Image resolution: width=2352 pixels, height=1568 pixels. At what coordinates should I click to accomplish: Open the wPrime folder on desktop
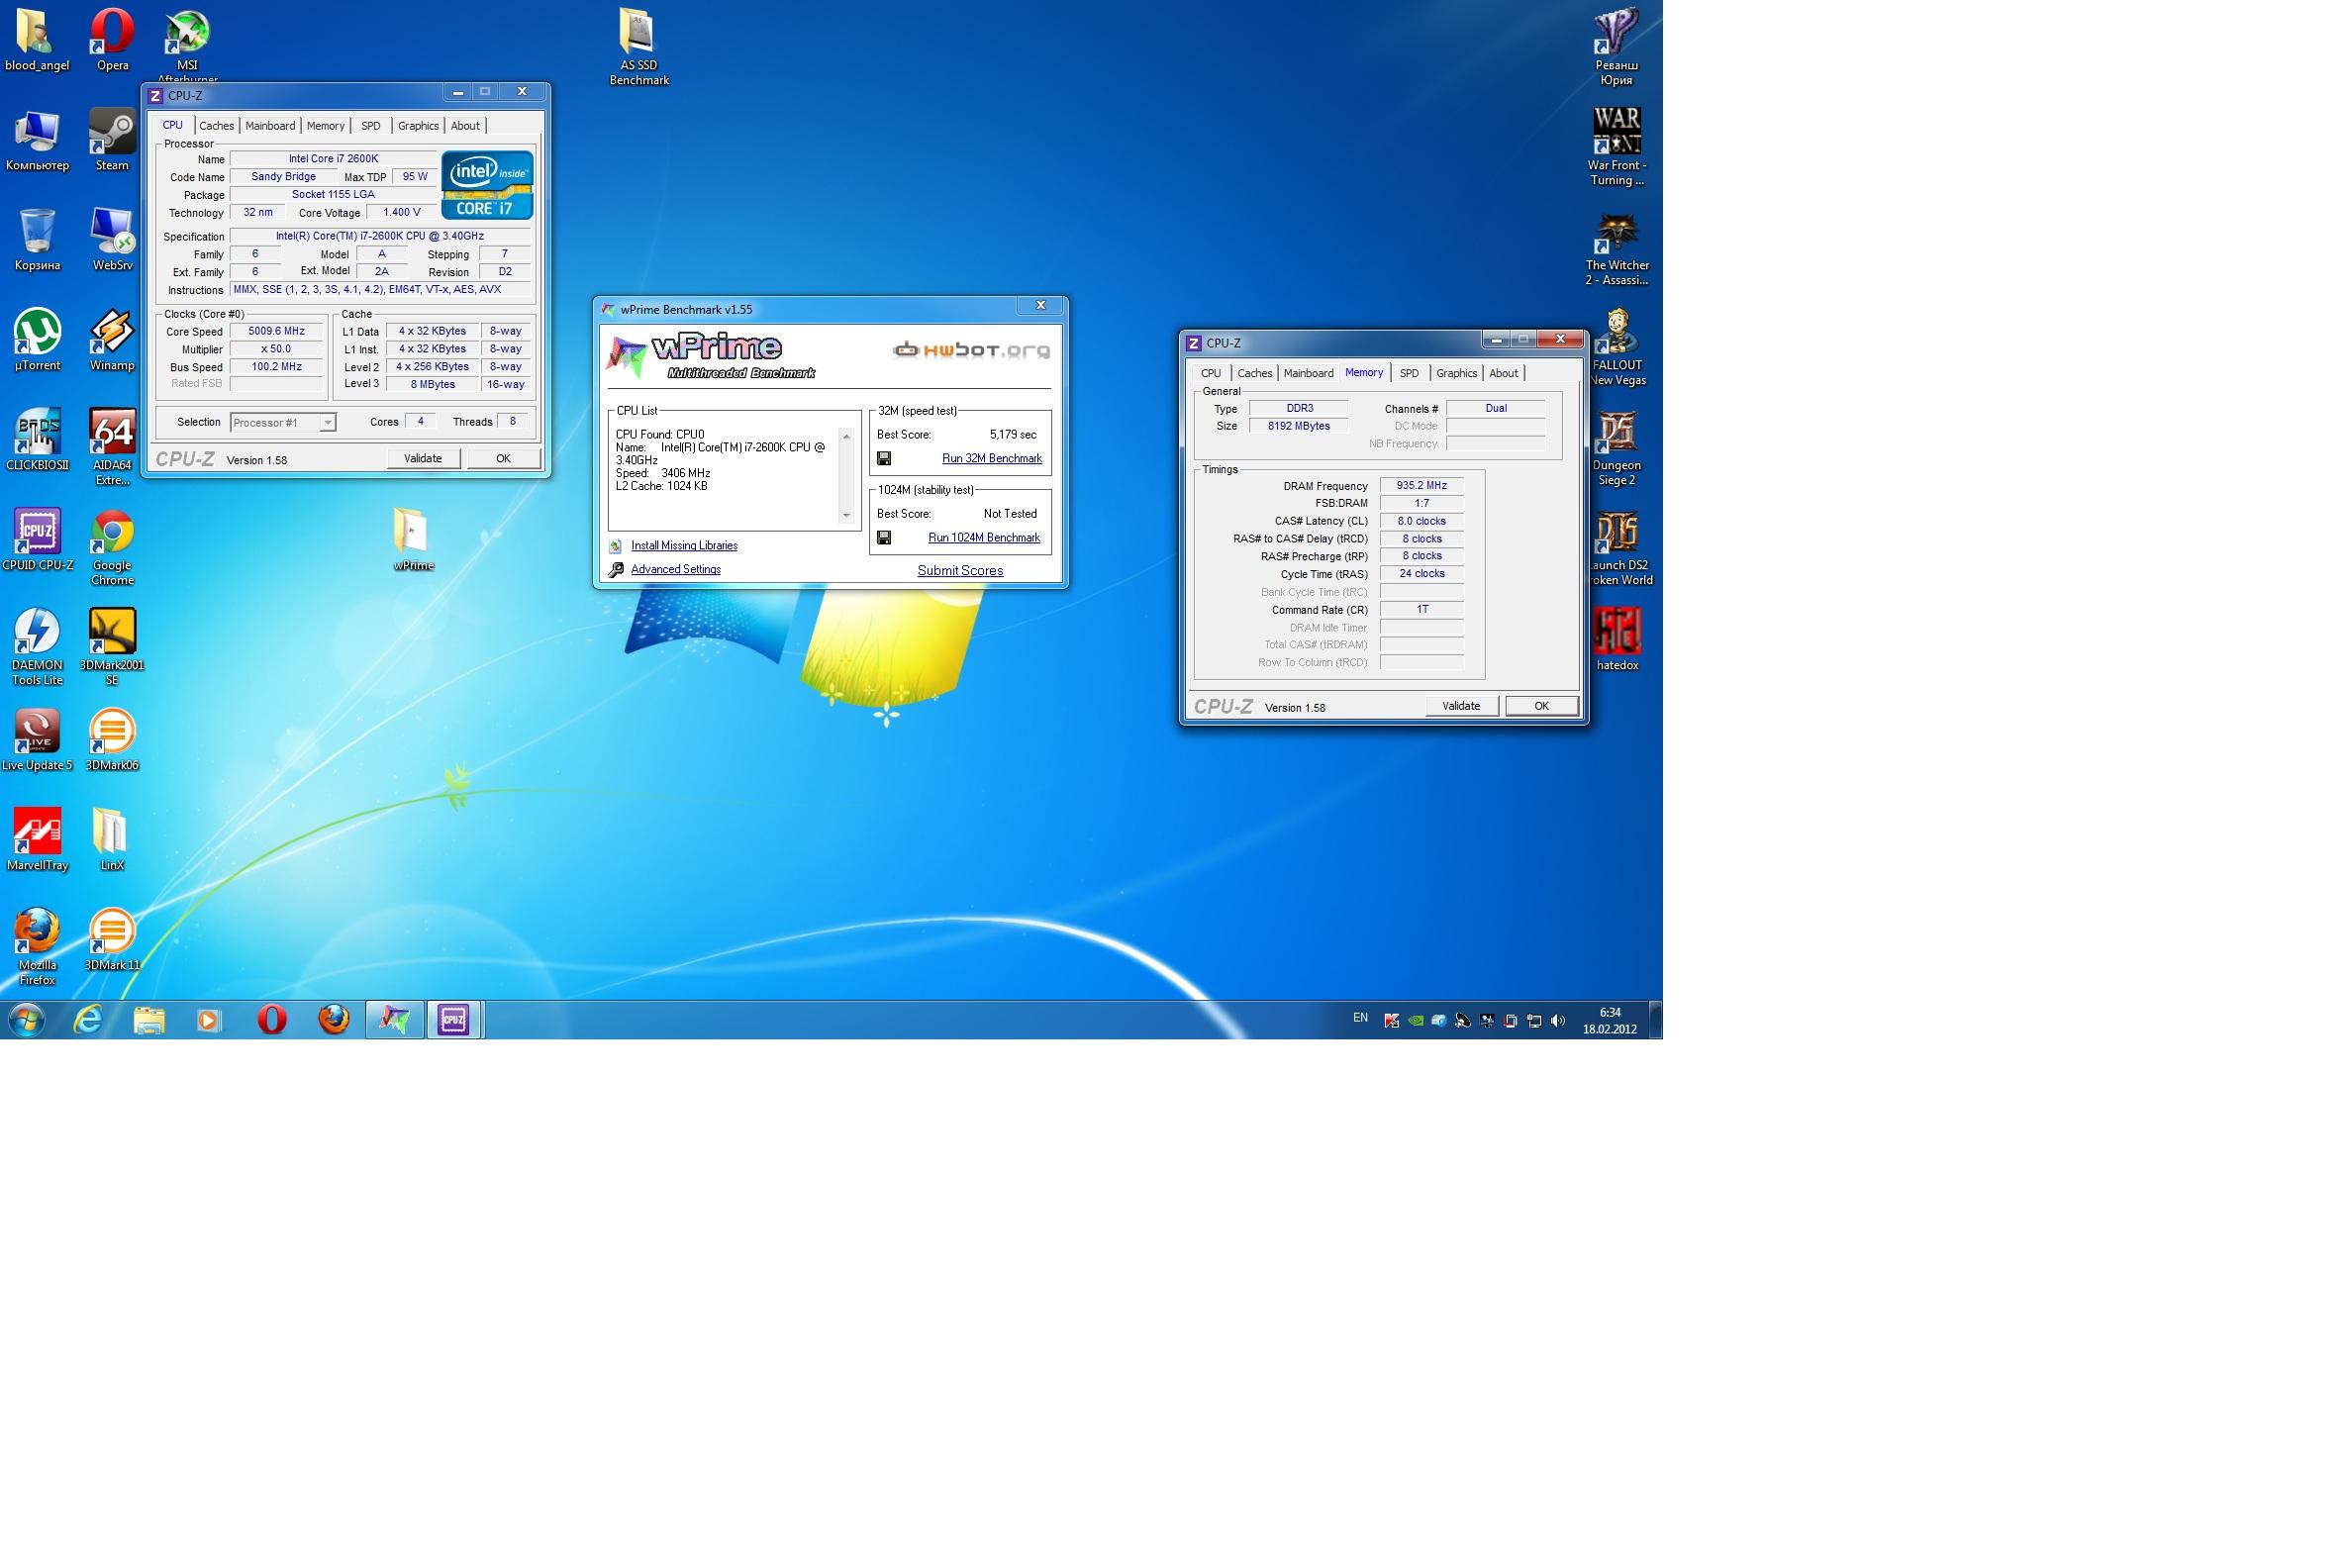click(413, 539)
